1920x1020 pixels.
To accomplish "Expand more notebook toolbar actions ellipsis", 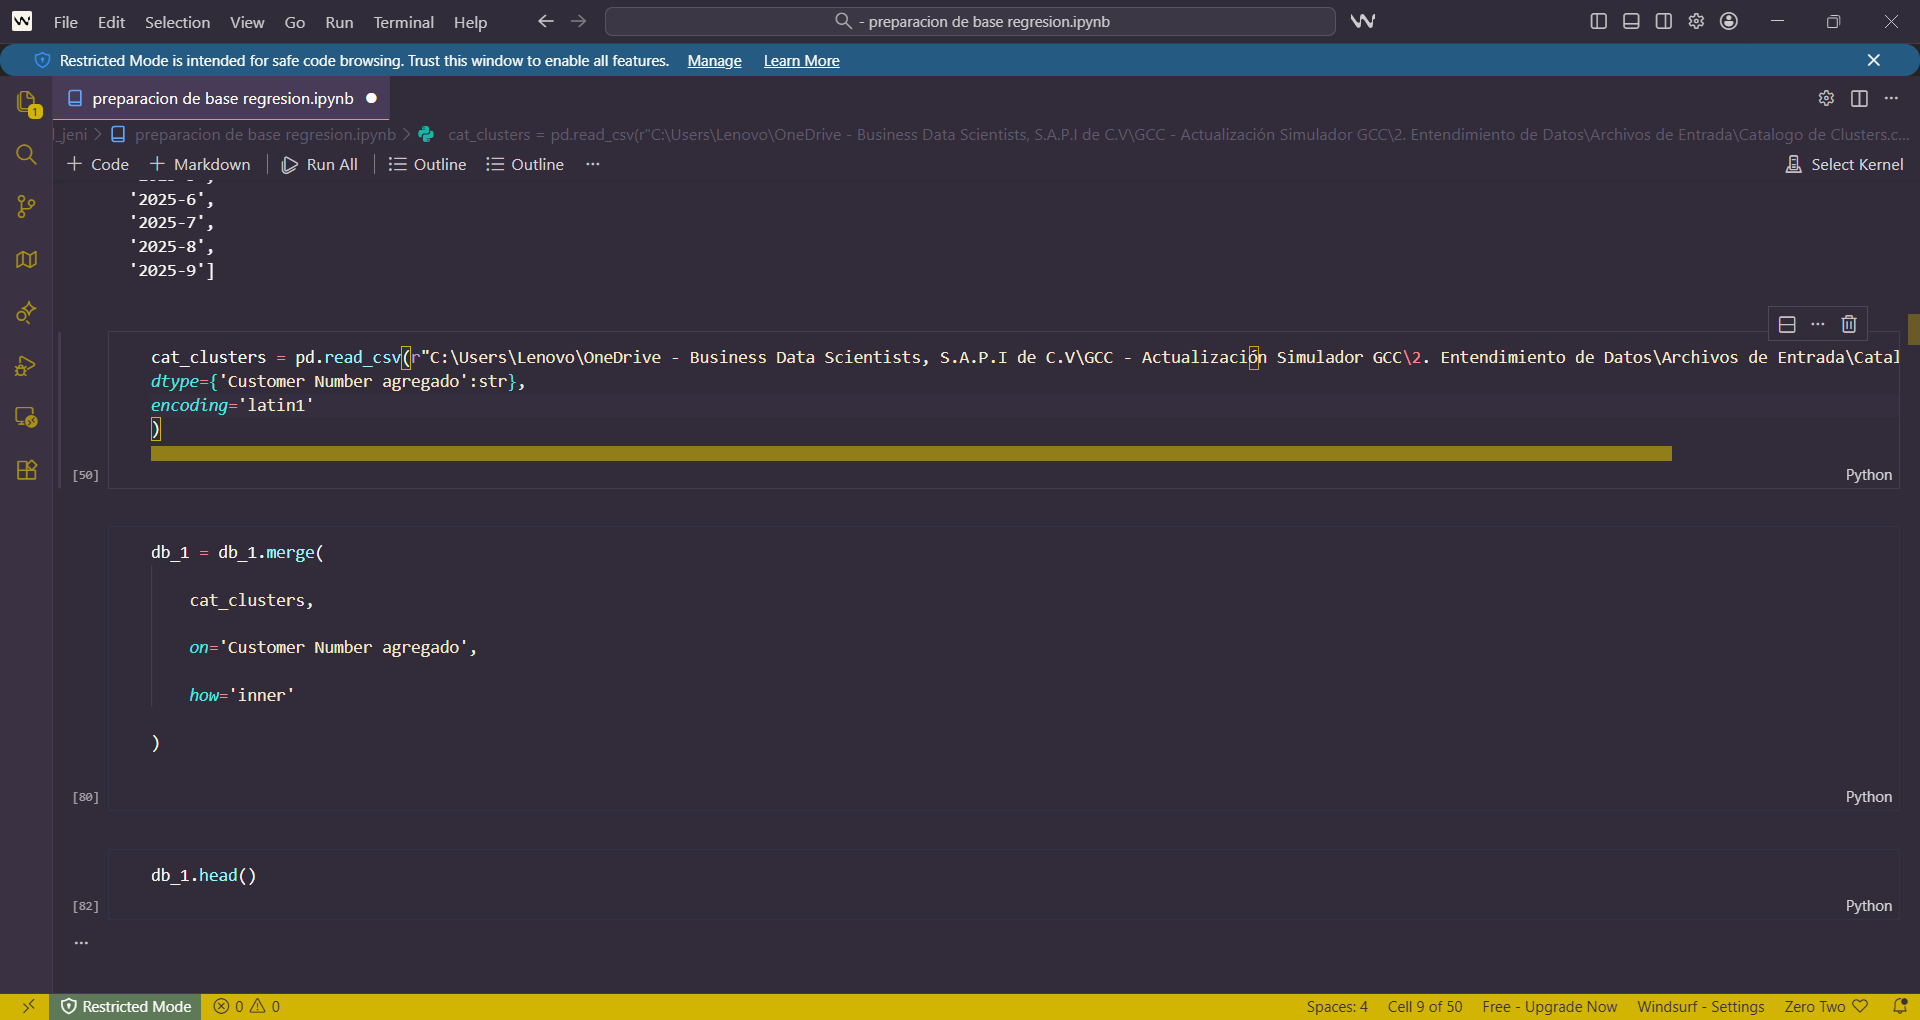I will pos(593,164).
